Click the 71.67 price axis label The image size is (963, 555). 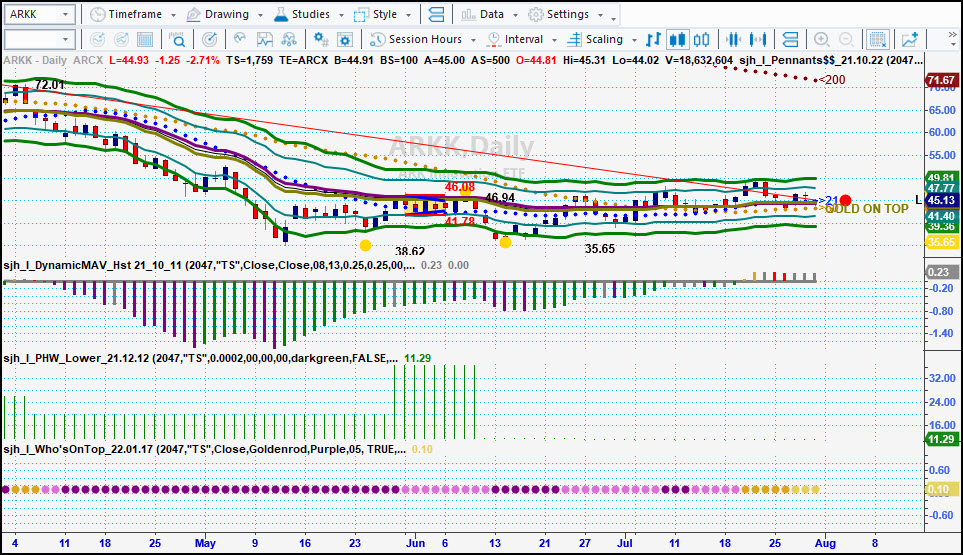point(942,80)
